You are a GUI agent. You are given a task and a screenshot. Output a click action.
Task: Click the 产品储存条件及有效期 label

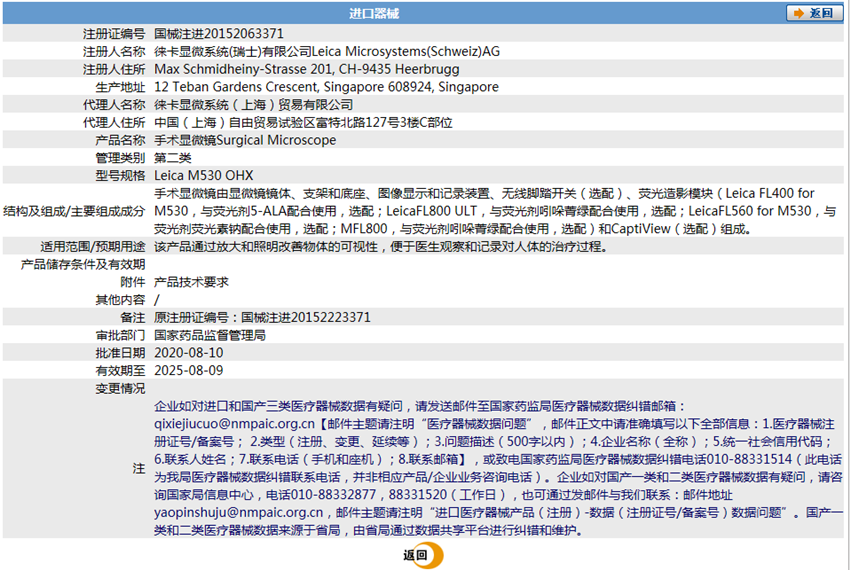click(x=83, y=264)
